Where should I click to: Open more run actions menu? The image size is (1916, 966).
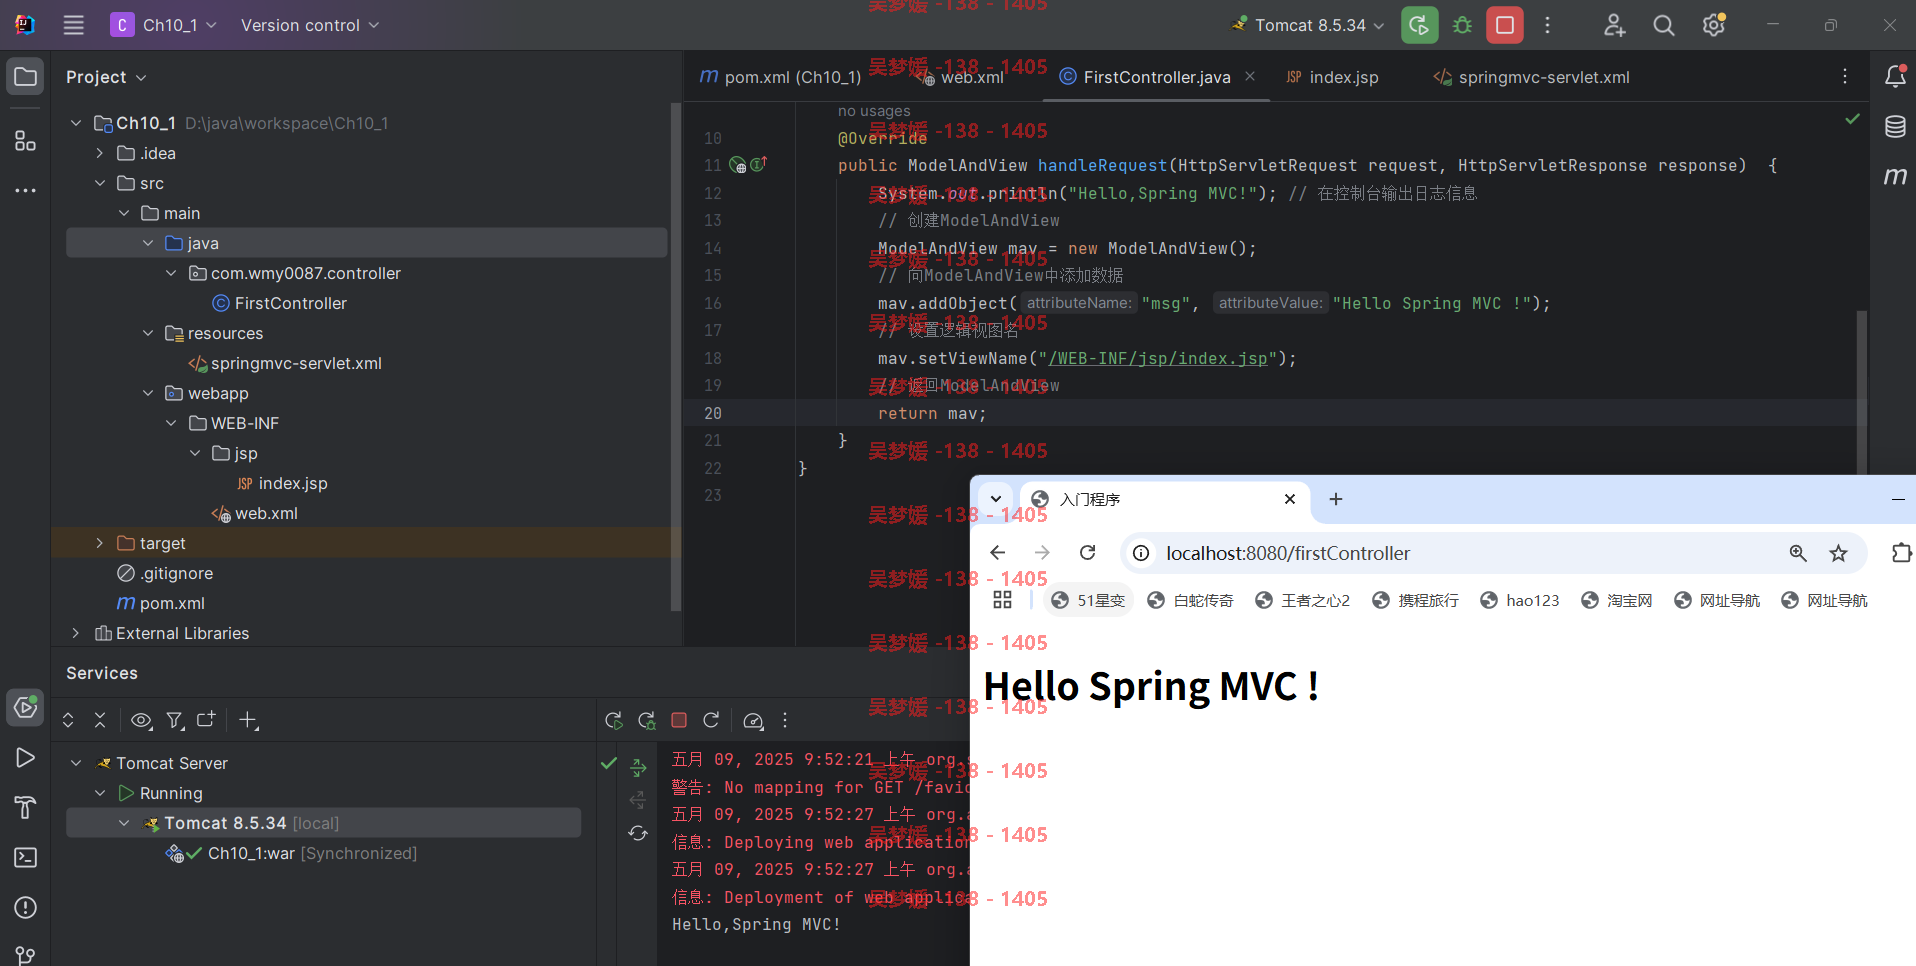point(1547,25)
